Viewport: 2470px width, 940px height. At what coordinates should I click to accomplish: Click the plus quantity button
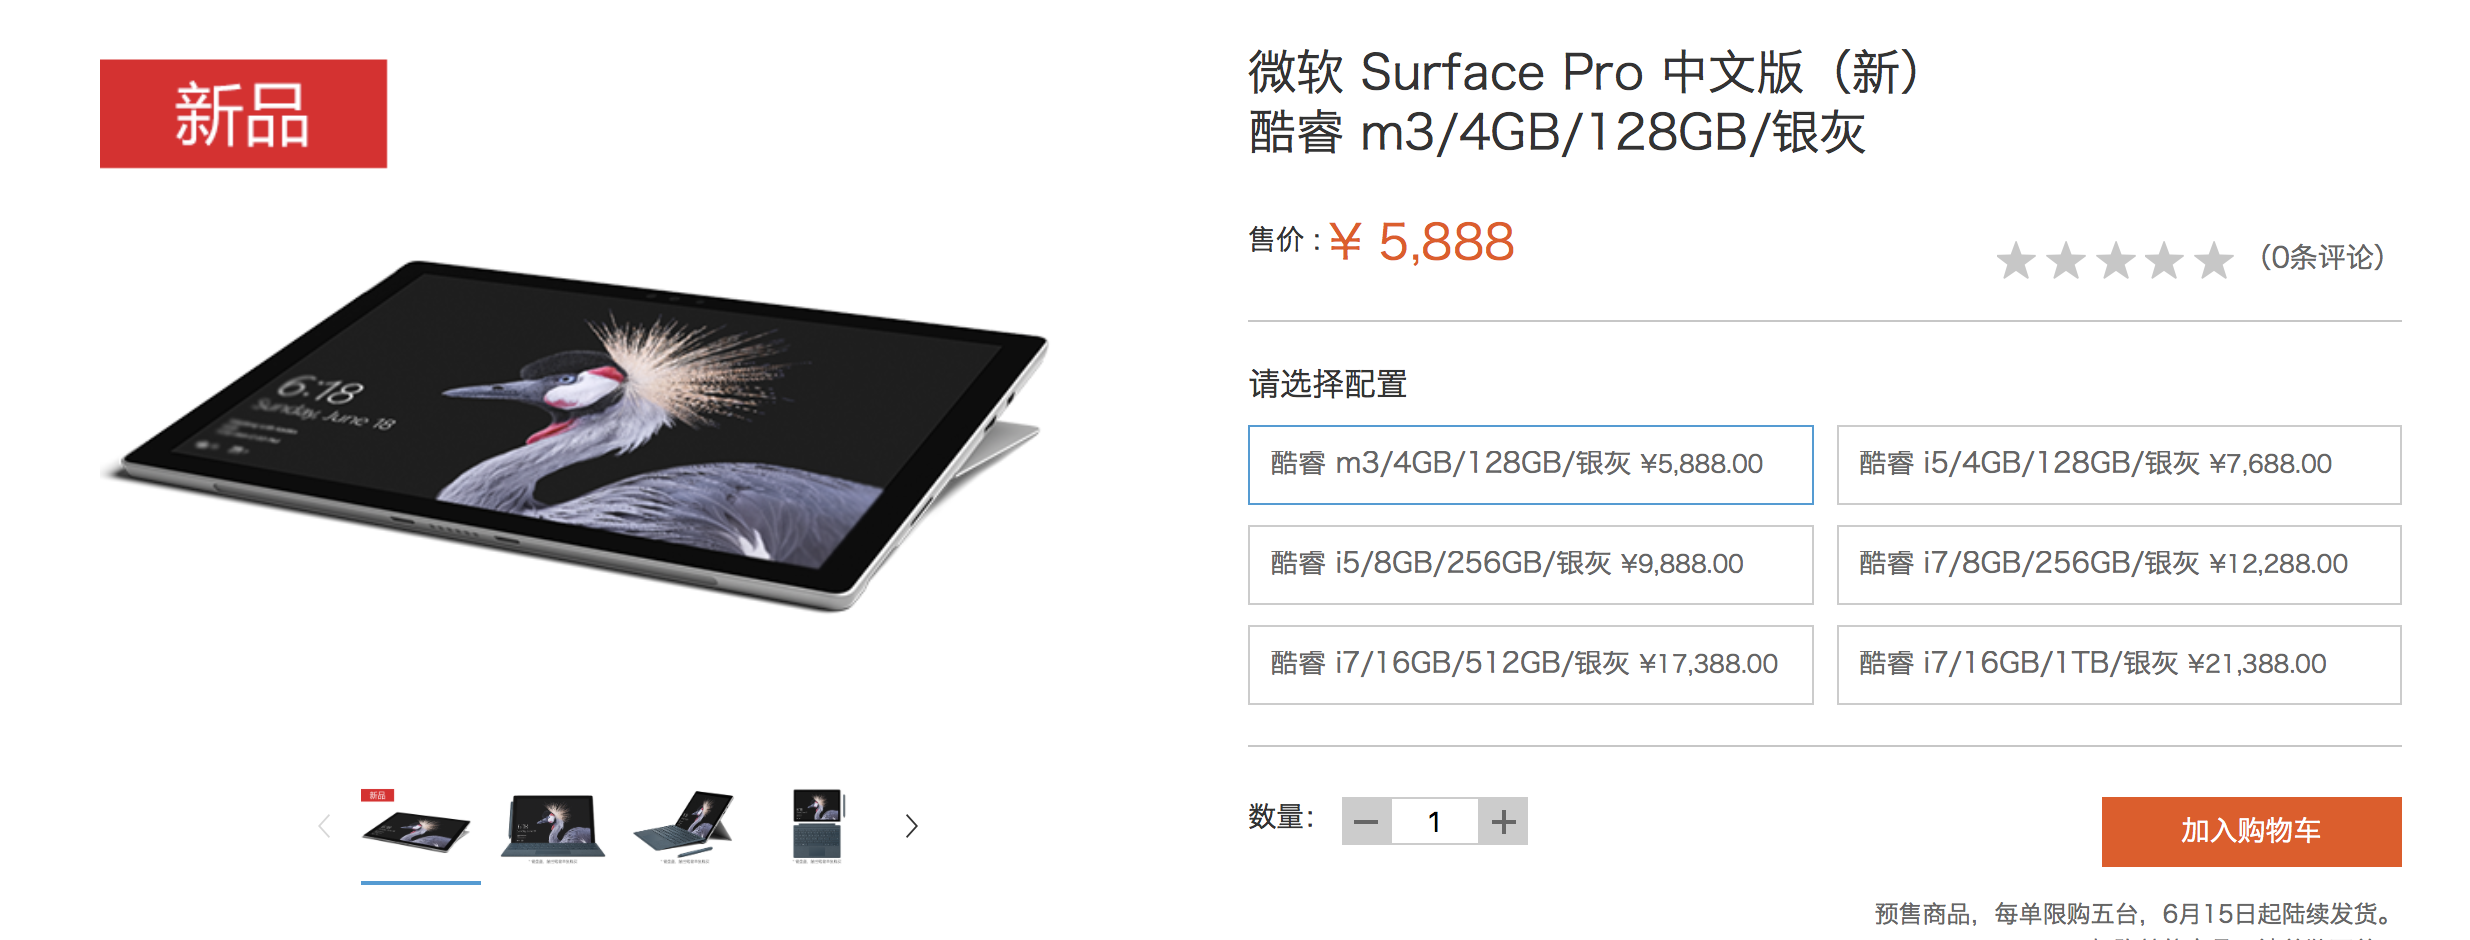click(1503, 822)
